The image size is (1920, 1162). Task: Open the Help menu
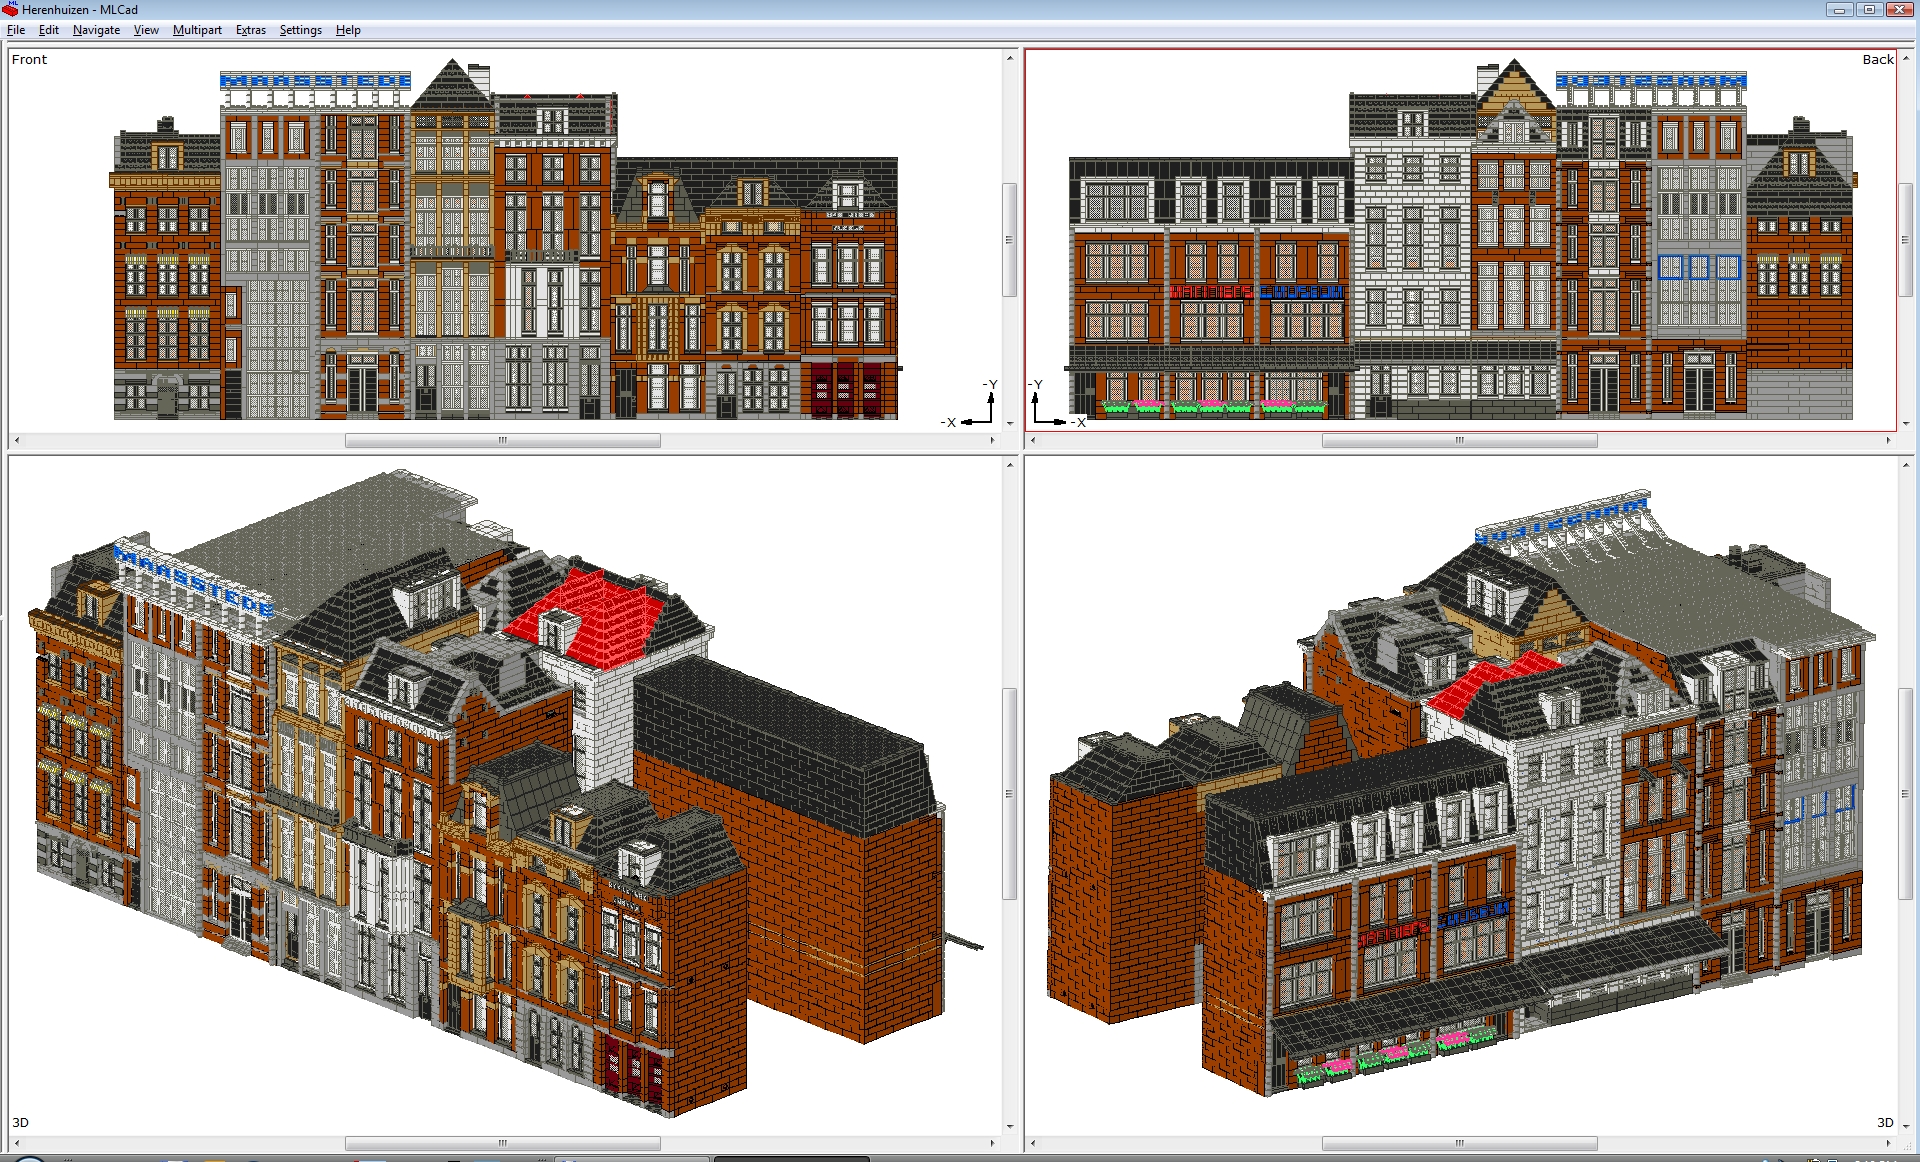[348, 30]
